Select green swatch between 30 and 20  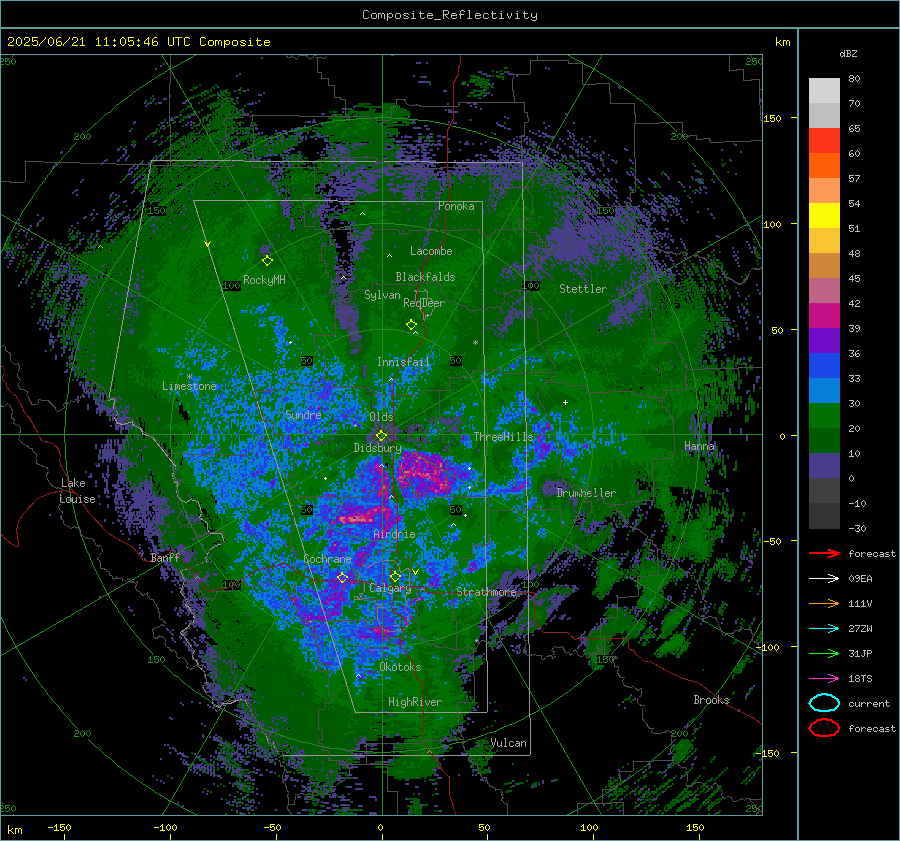click(x=824, y=416)
